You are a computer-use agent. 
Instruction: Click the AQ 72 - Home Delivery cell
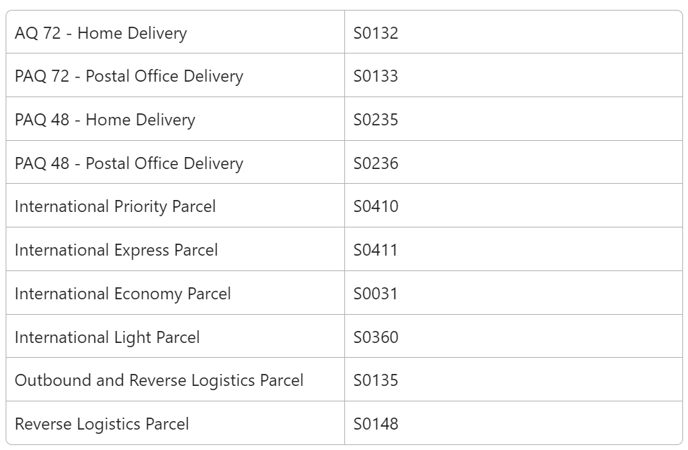coord(175,32)
